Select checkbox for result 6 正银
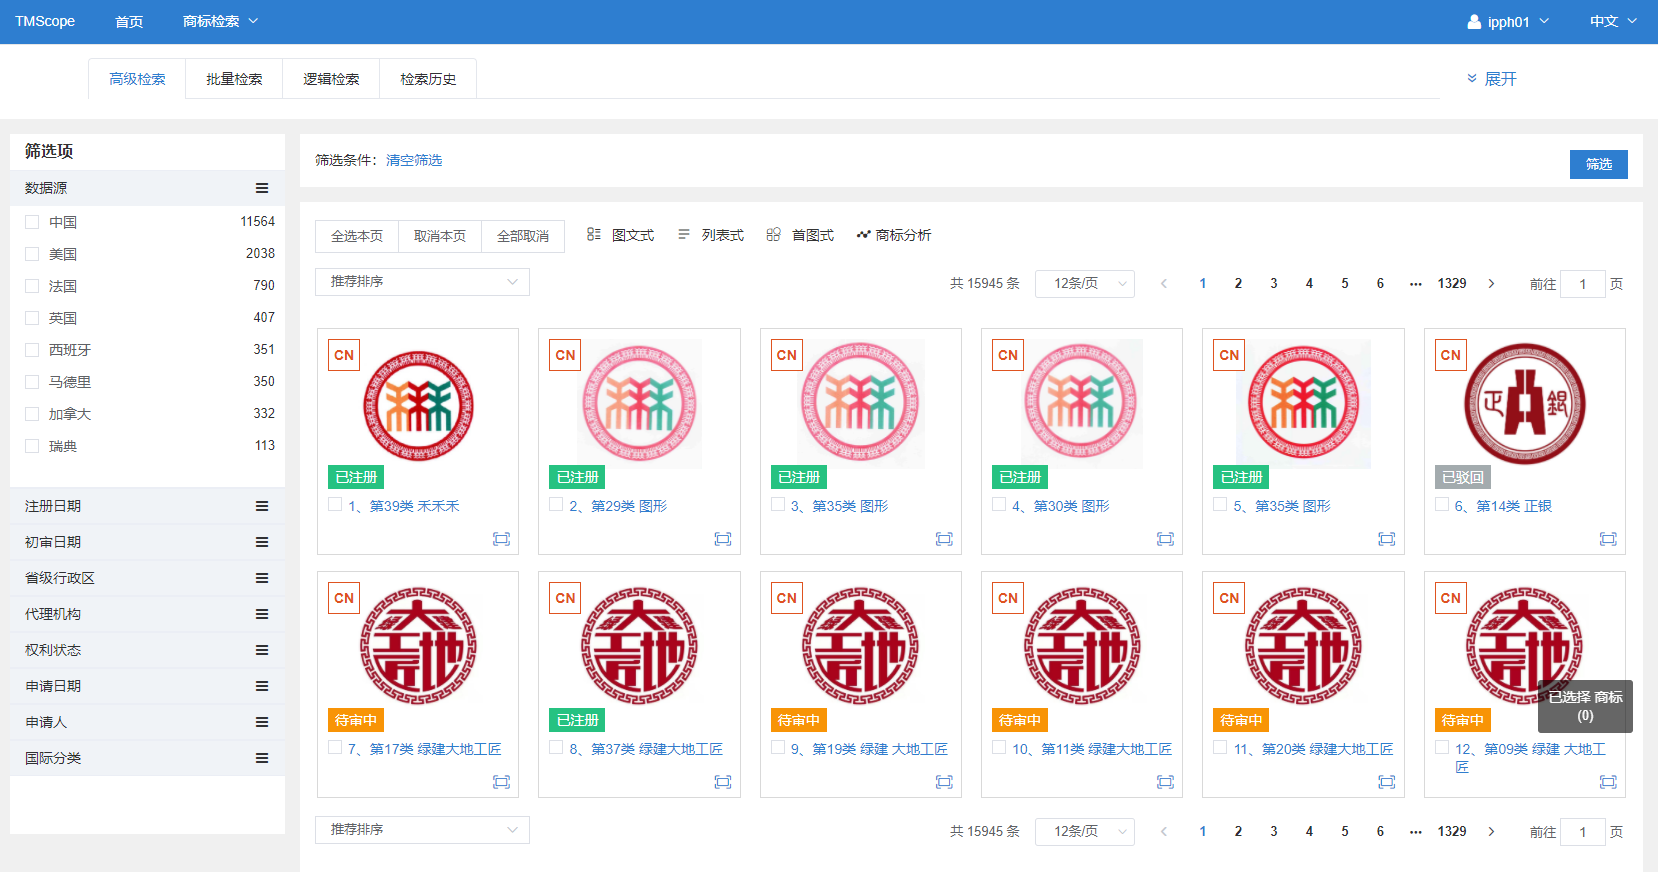 [1442, 504]
